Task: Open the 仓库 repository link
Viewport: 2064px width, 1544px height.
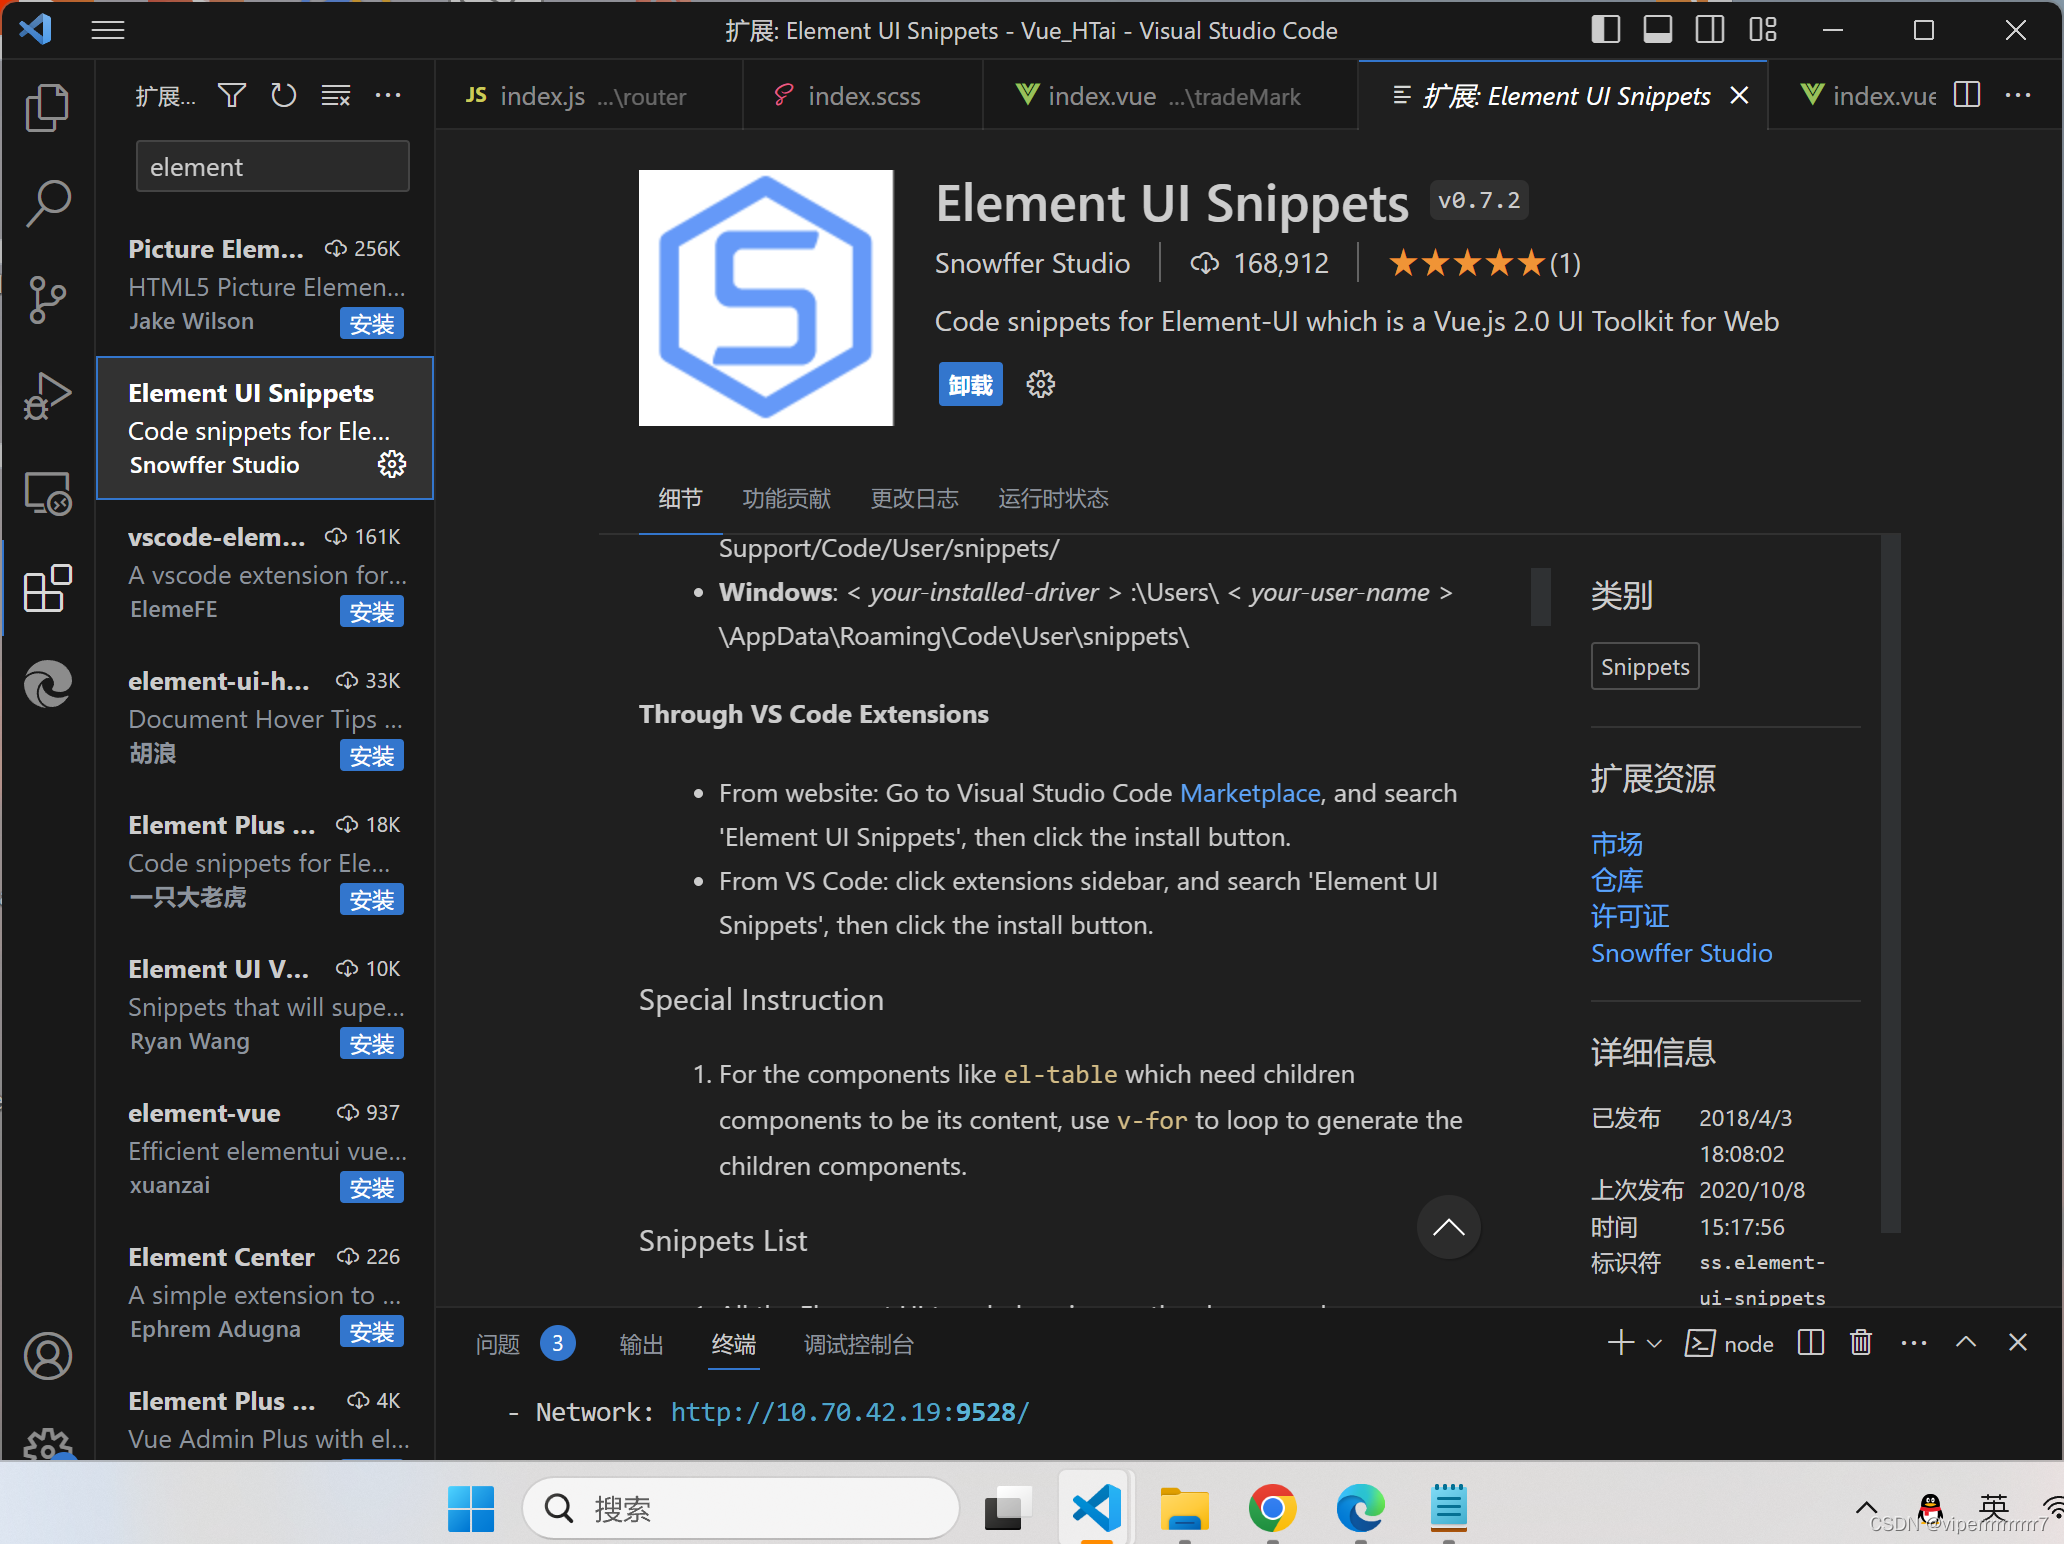Action: [x=1617, y=880]
